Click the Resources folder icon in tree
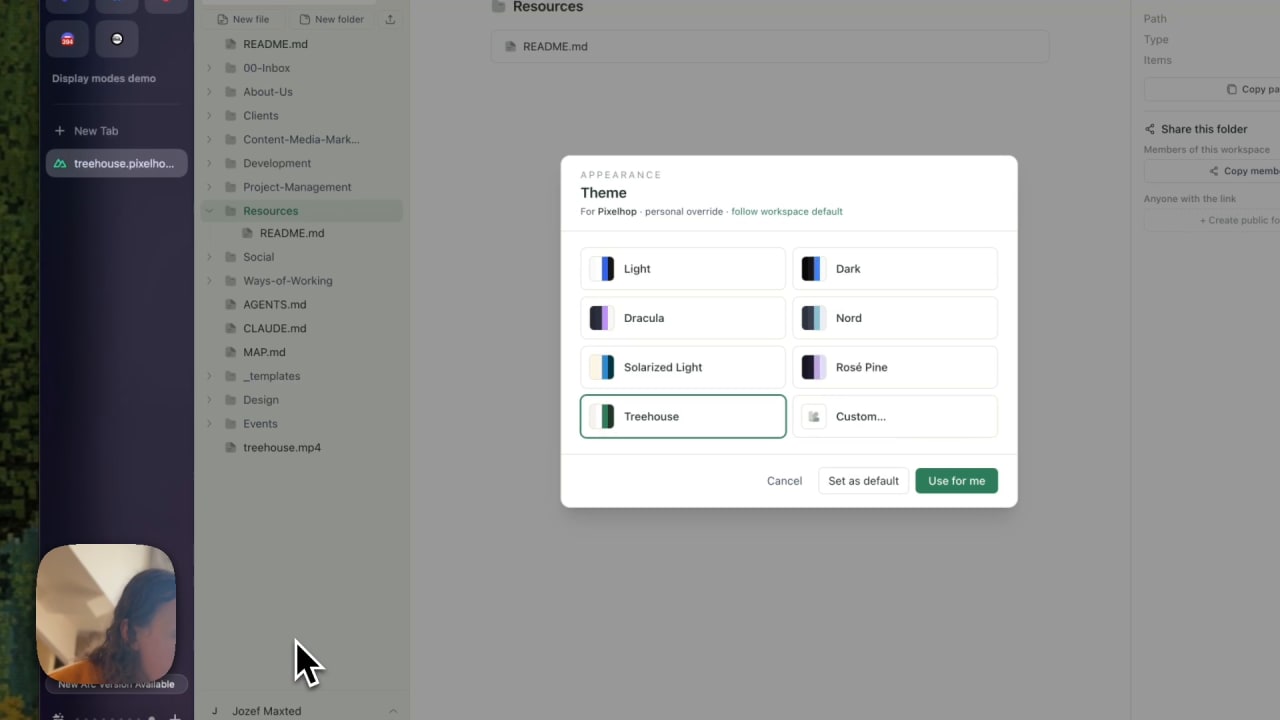 231,211
